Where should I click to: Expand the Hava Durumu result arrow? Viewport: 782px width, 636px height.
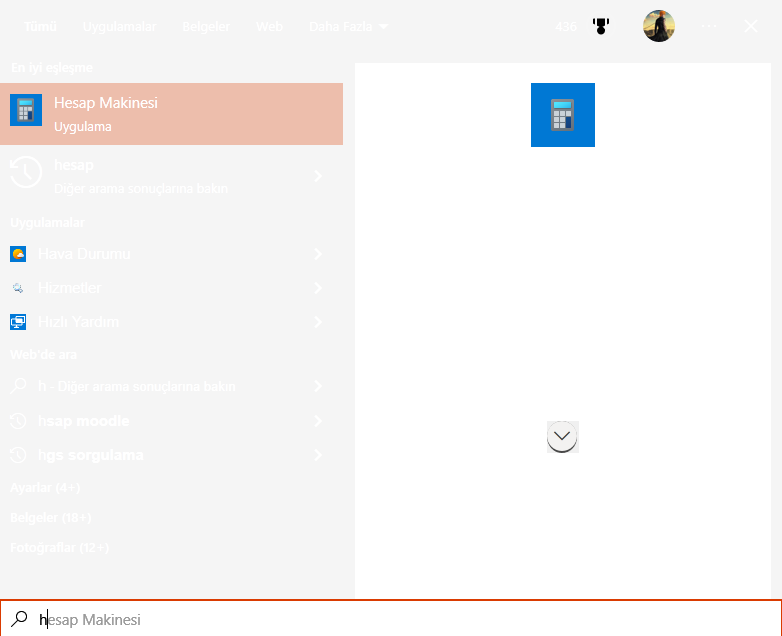[318, 254]
